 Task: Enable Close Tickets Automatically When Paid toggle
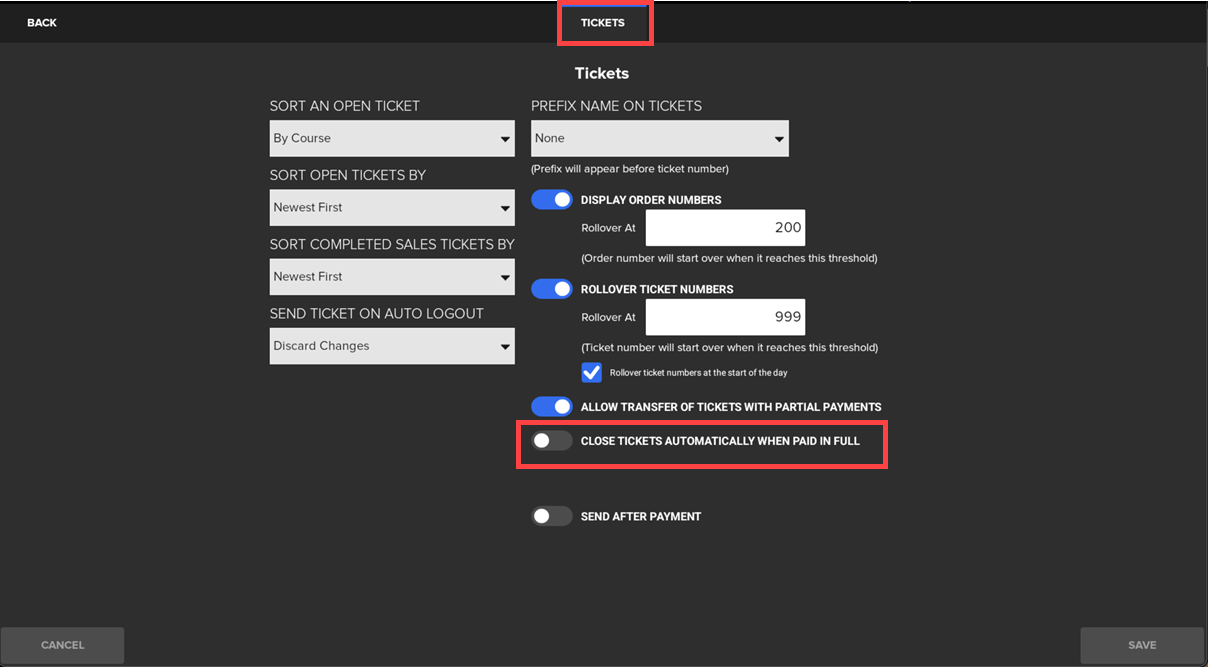pos(552,441)
